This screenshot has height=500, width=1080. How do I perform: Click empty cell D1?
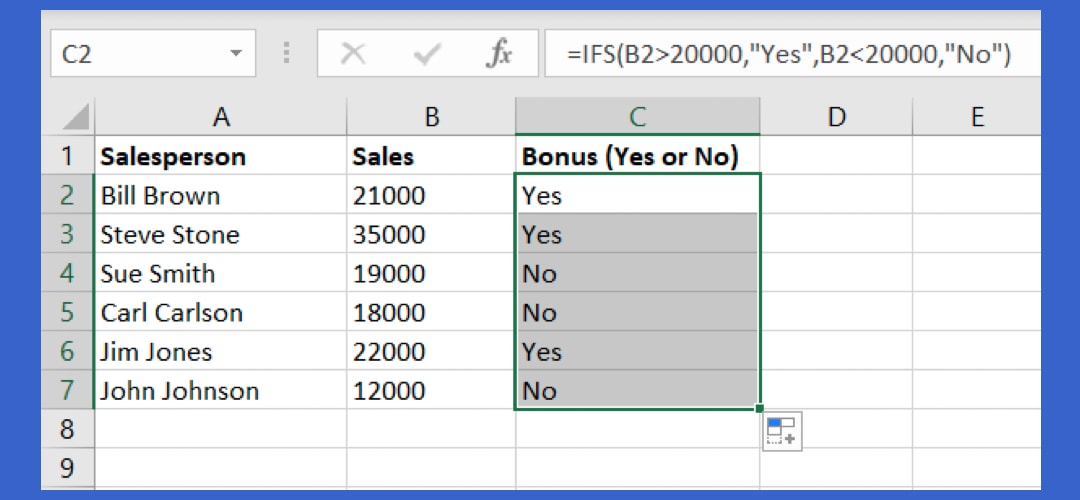pos(836,156)
